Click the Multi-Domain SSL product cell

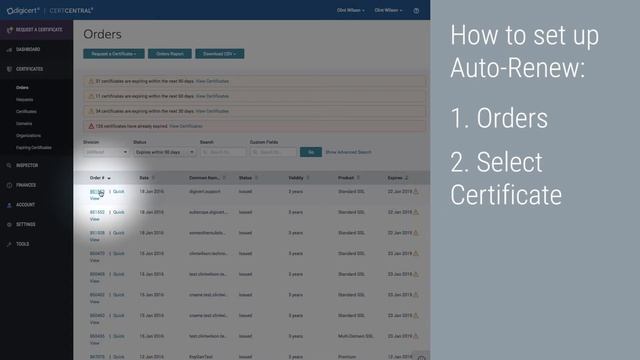[356, 336]
